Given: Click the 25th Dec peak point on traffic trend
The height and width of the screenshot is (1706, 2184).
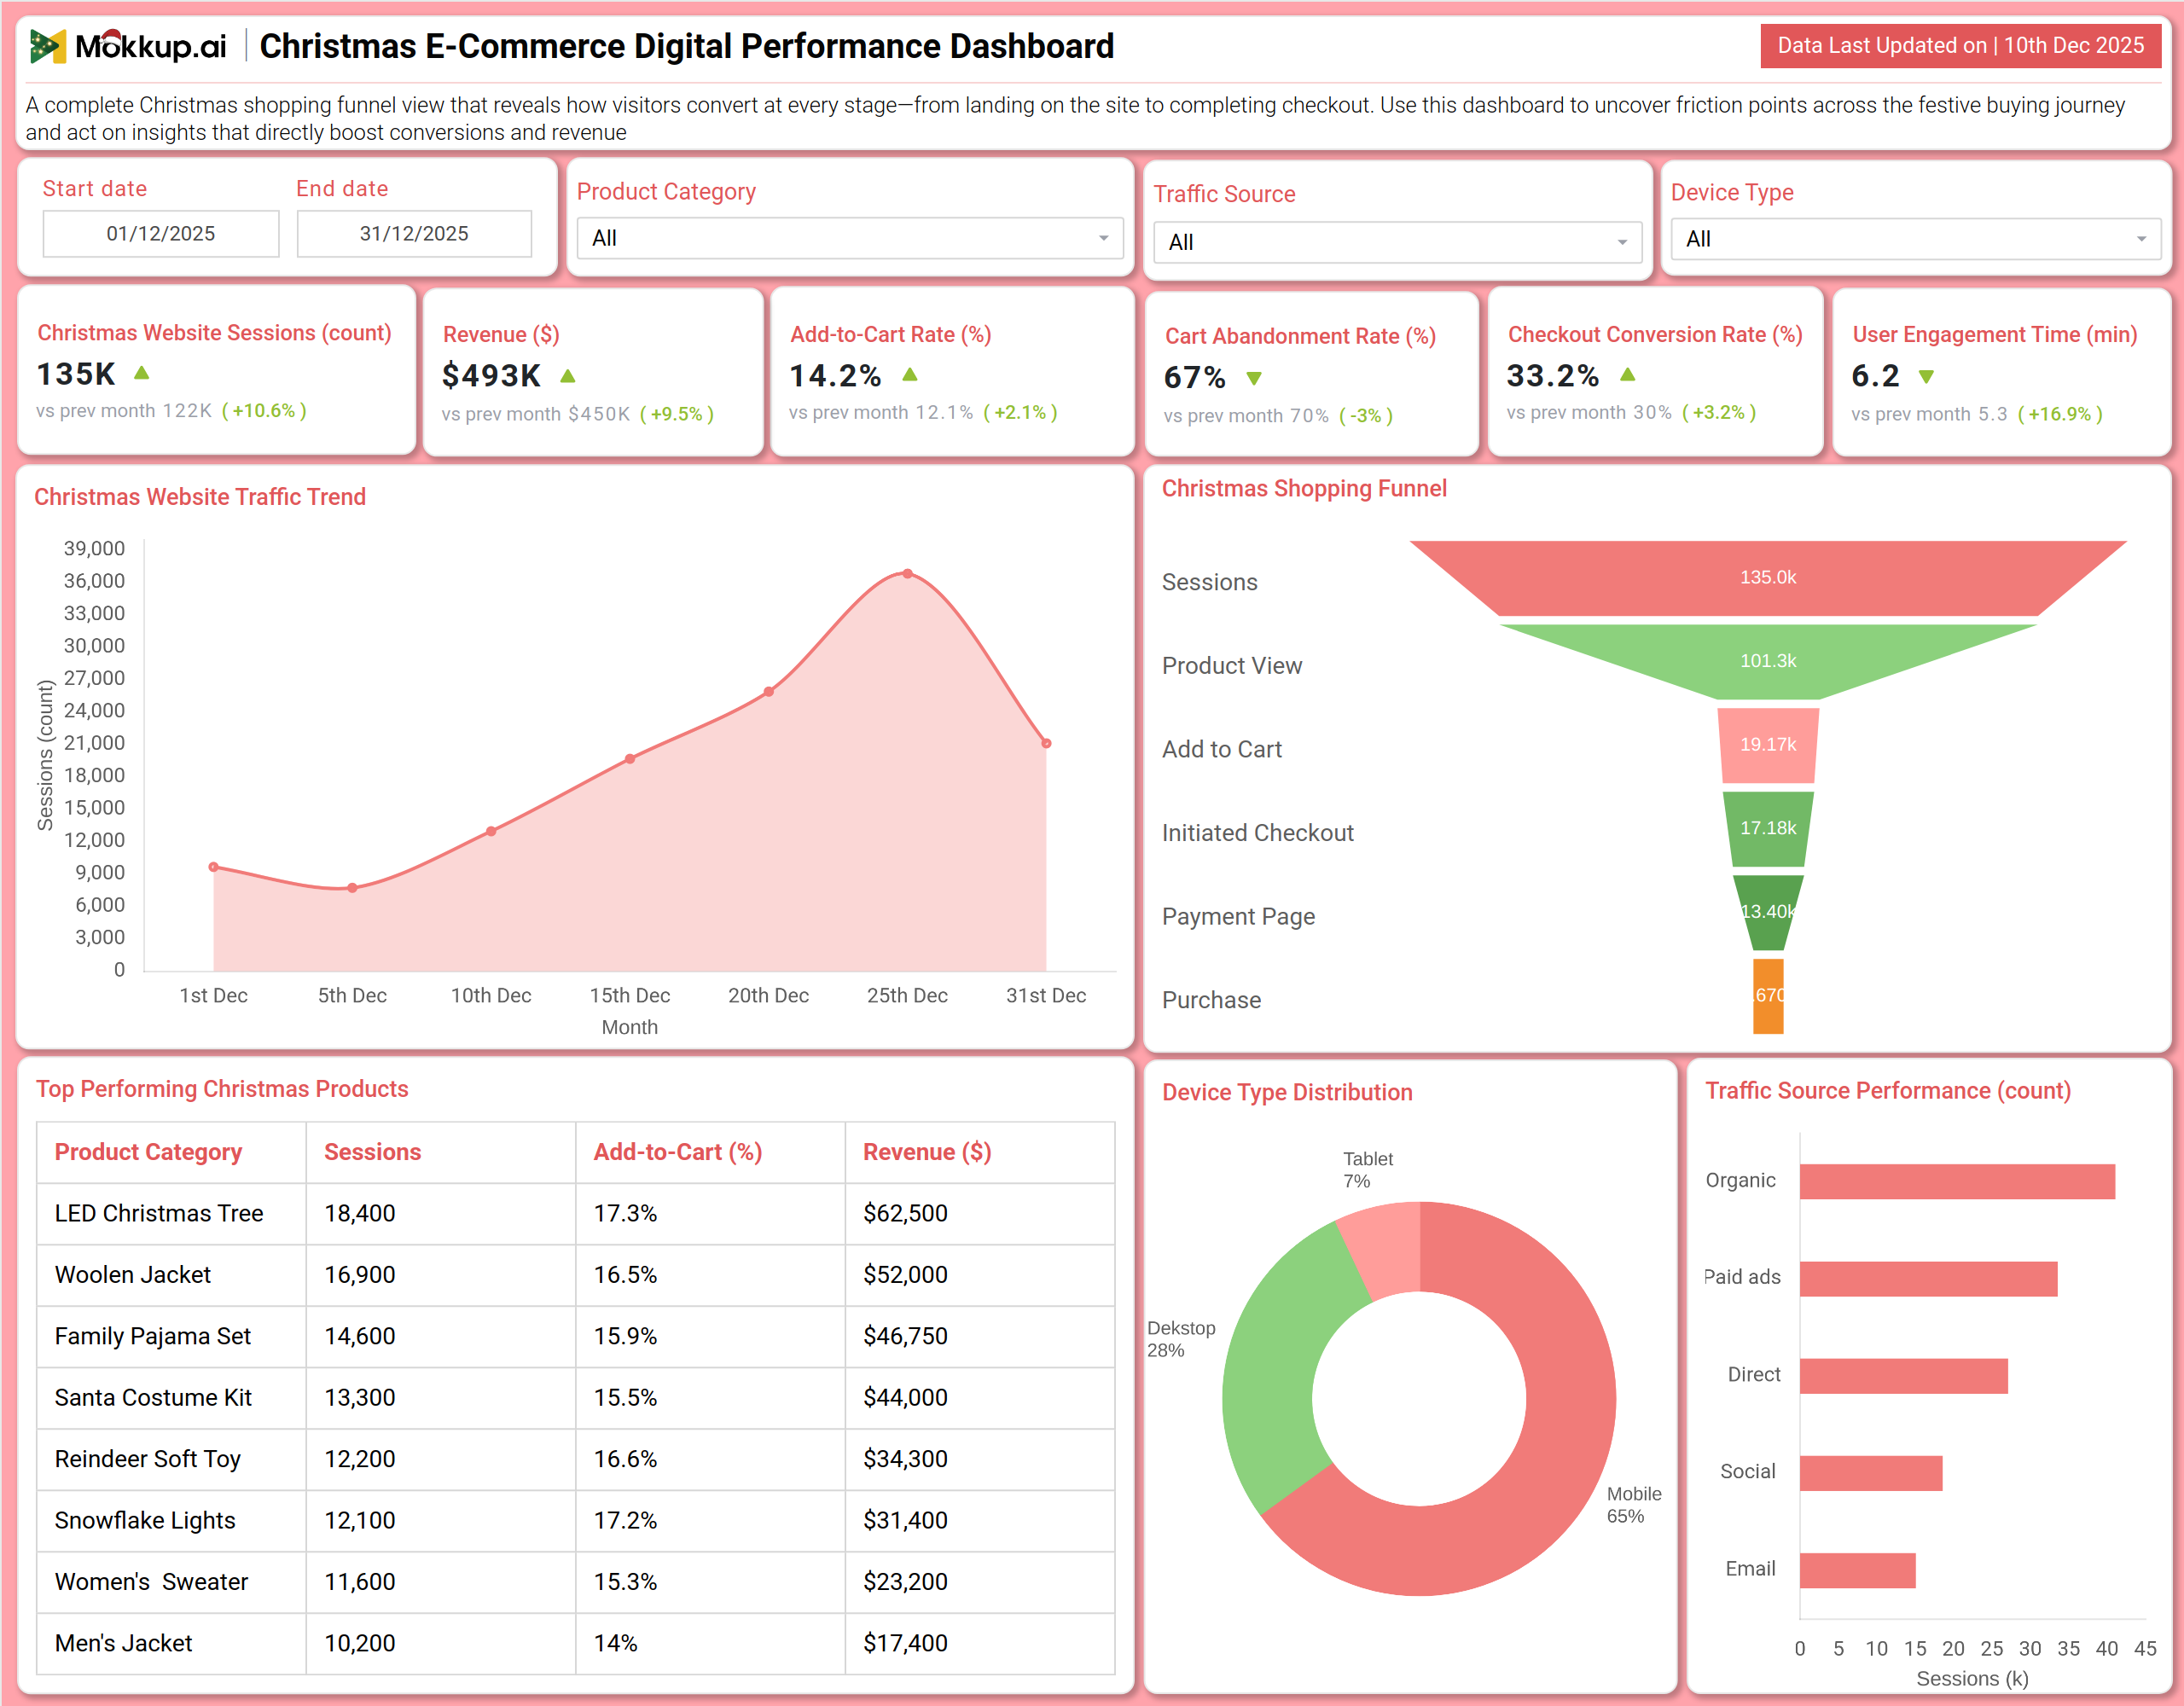Looking at the screenshot, I should 907,574.
